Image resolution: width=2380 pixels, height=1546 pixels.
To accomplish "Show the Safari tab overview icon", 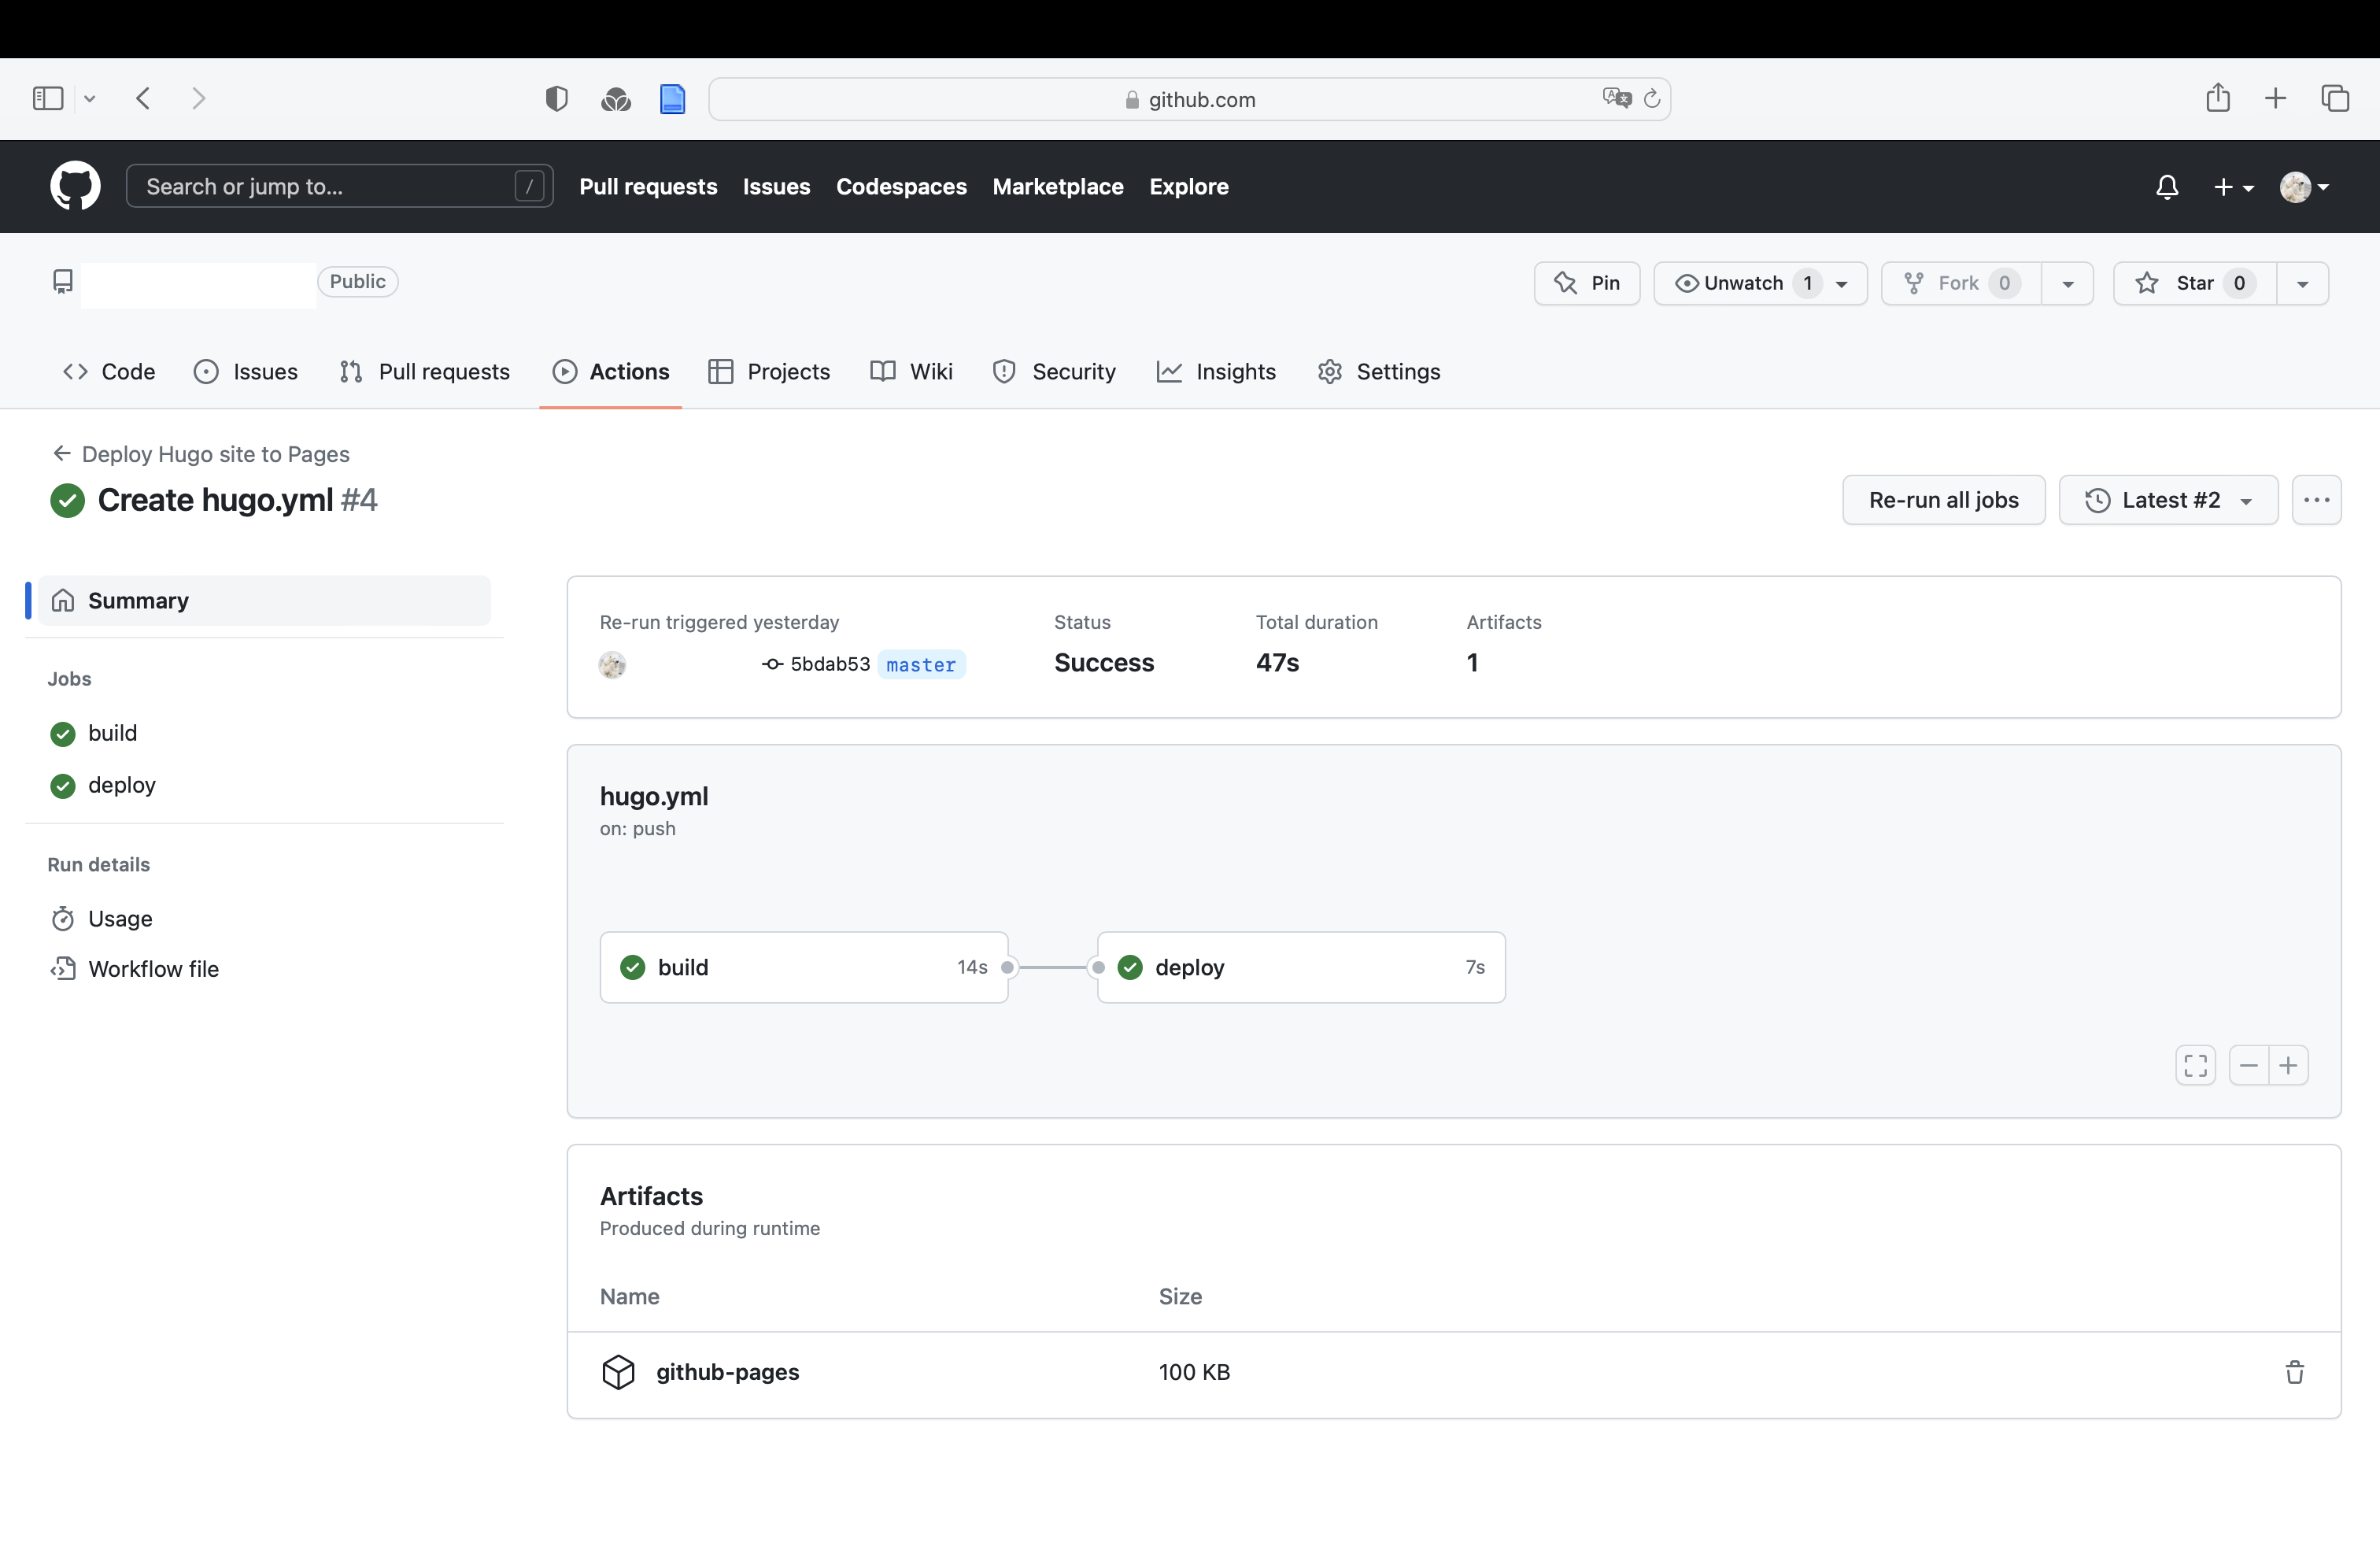I will click(2335, 98).
